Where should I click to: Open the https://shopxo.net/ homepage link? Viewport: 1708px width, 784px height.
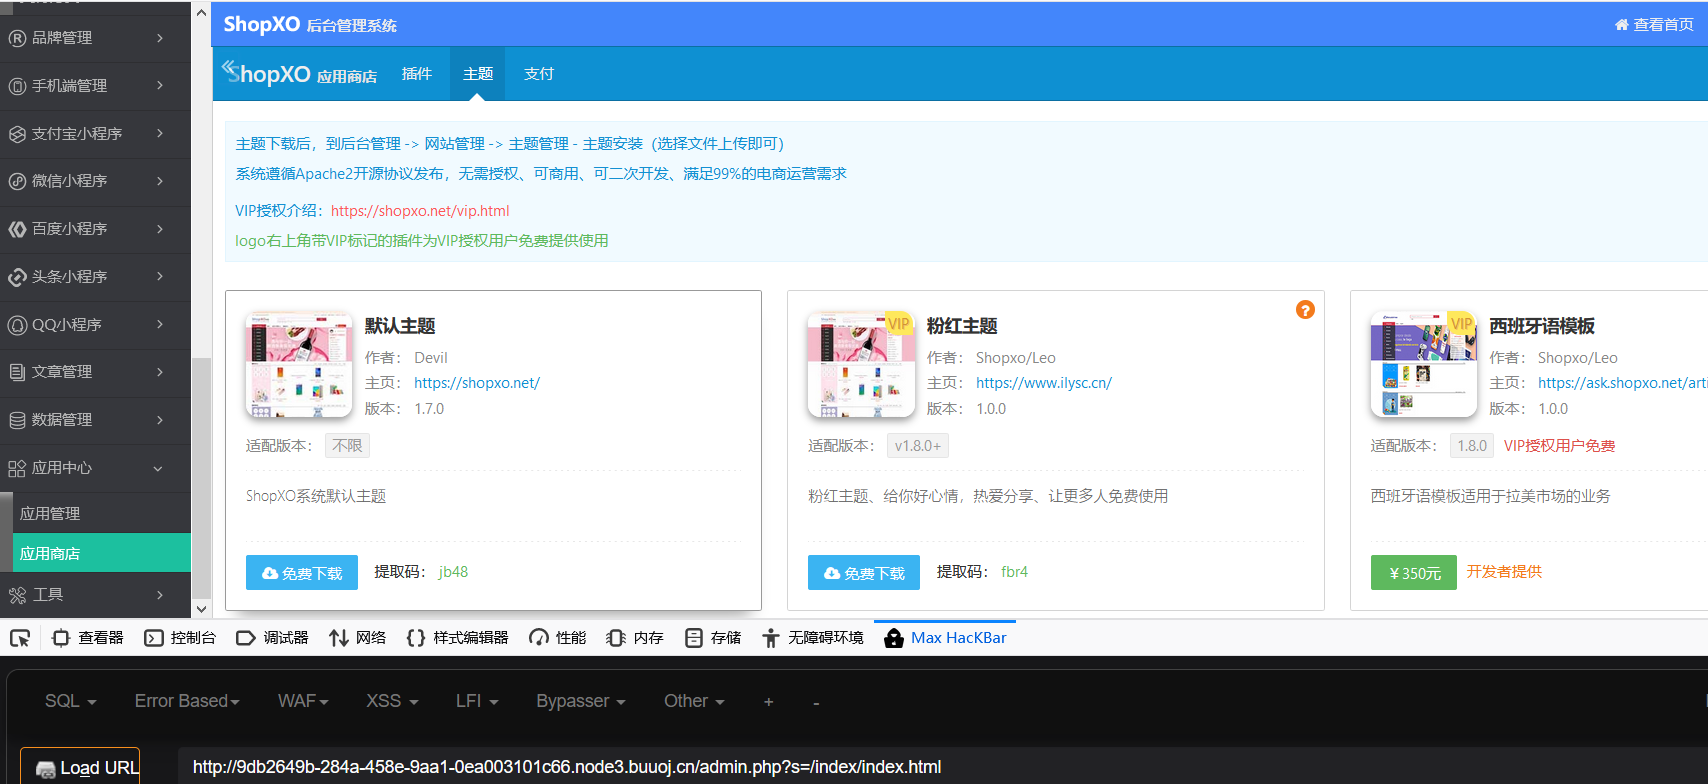coord(477,383)
